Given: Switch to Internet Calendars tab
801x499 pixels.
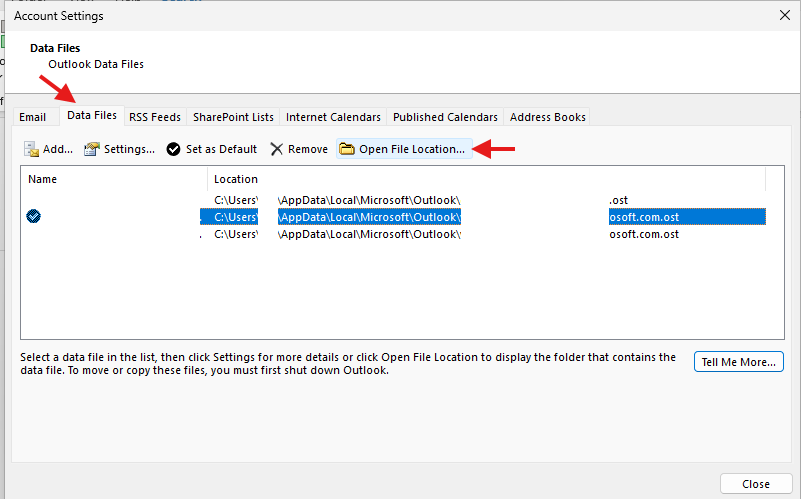Looking at the screenshot, I should pyautogui.click(x=333, y=117).
